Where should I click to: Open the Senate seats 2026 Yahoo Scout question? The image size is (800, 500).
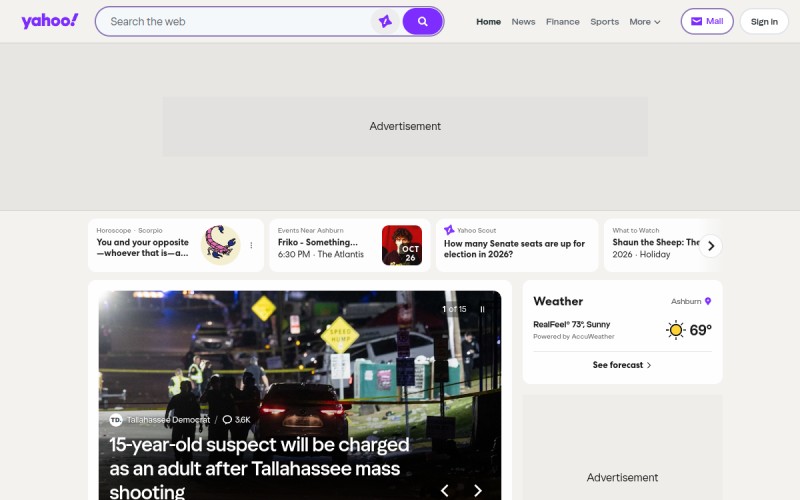[x=514, y=248]
